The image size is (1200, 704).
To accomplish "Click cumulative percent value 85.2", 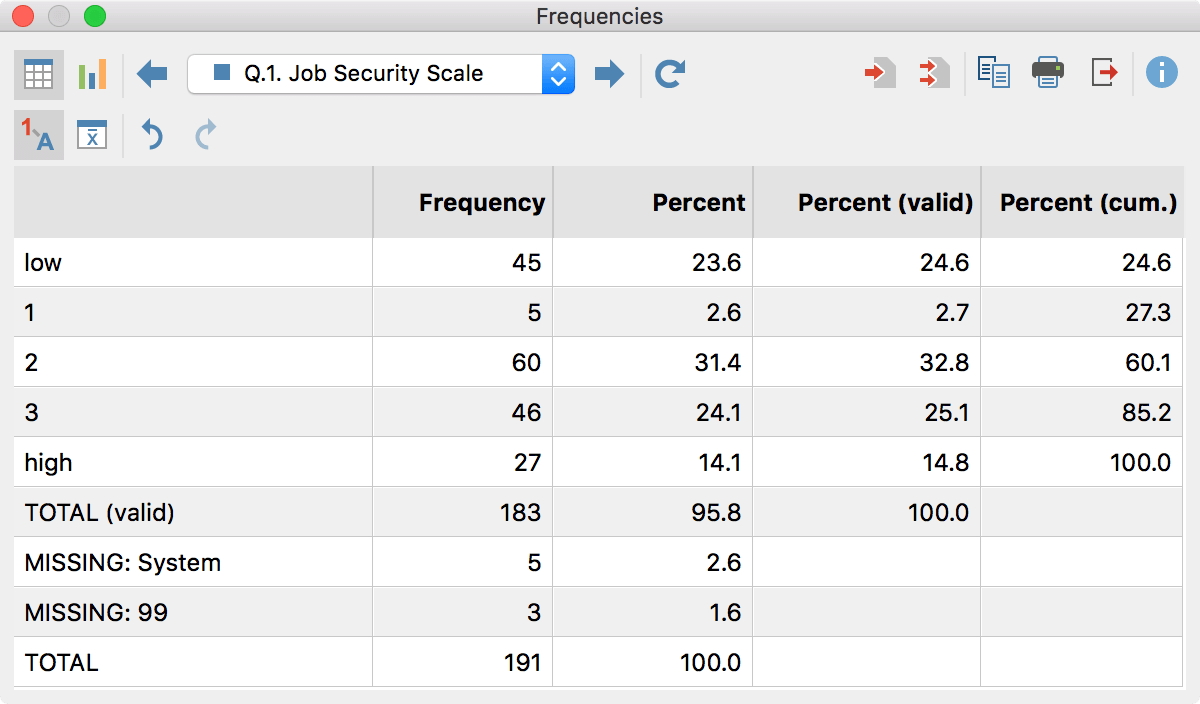I will point(1147,413).
